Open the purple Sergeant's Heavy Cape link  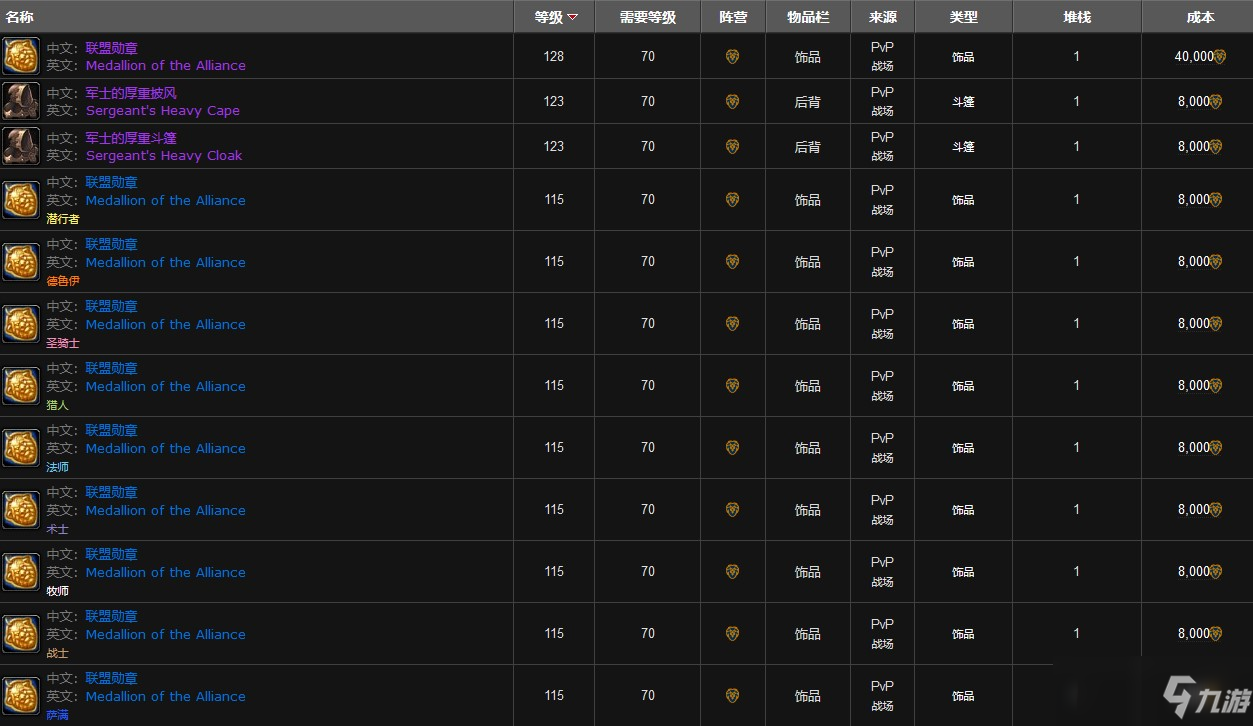coord(163,110)
